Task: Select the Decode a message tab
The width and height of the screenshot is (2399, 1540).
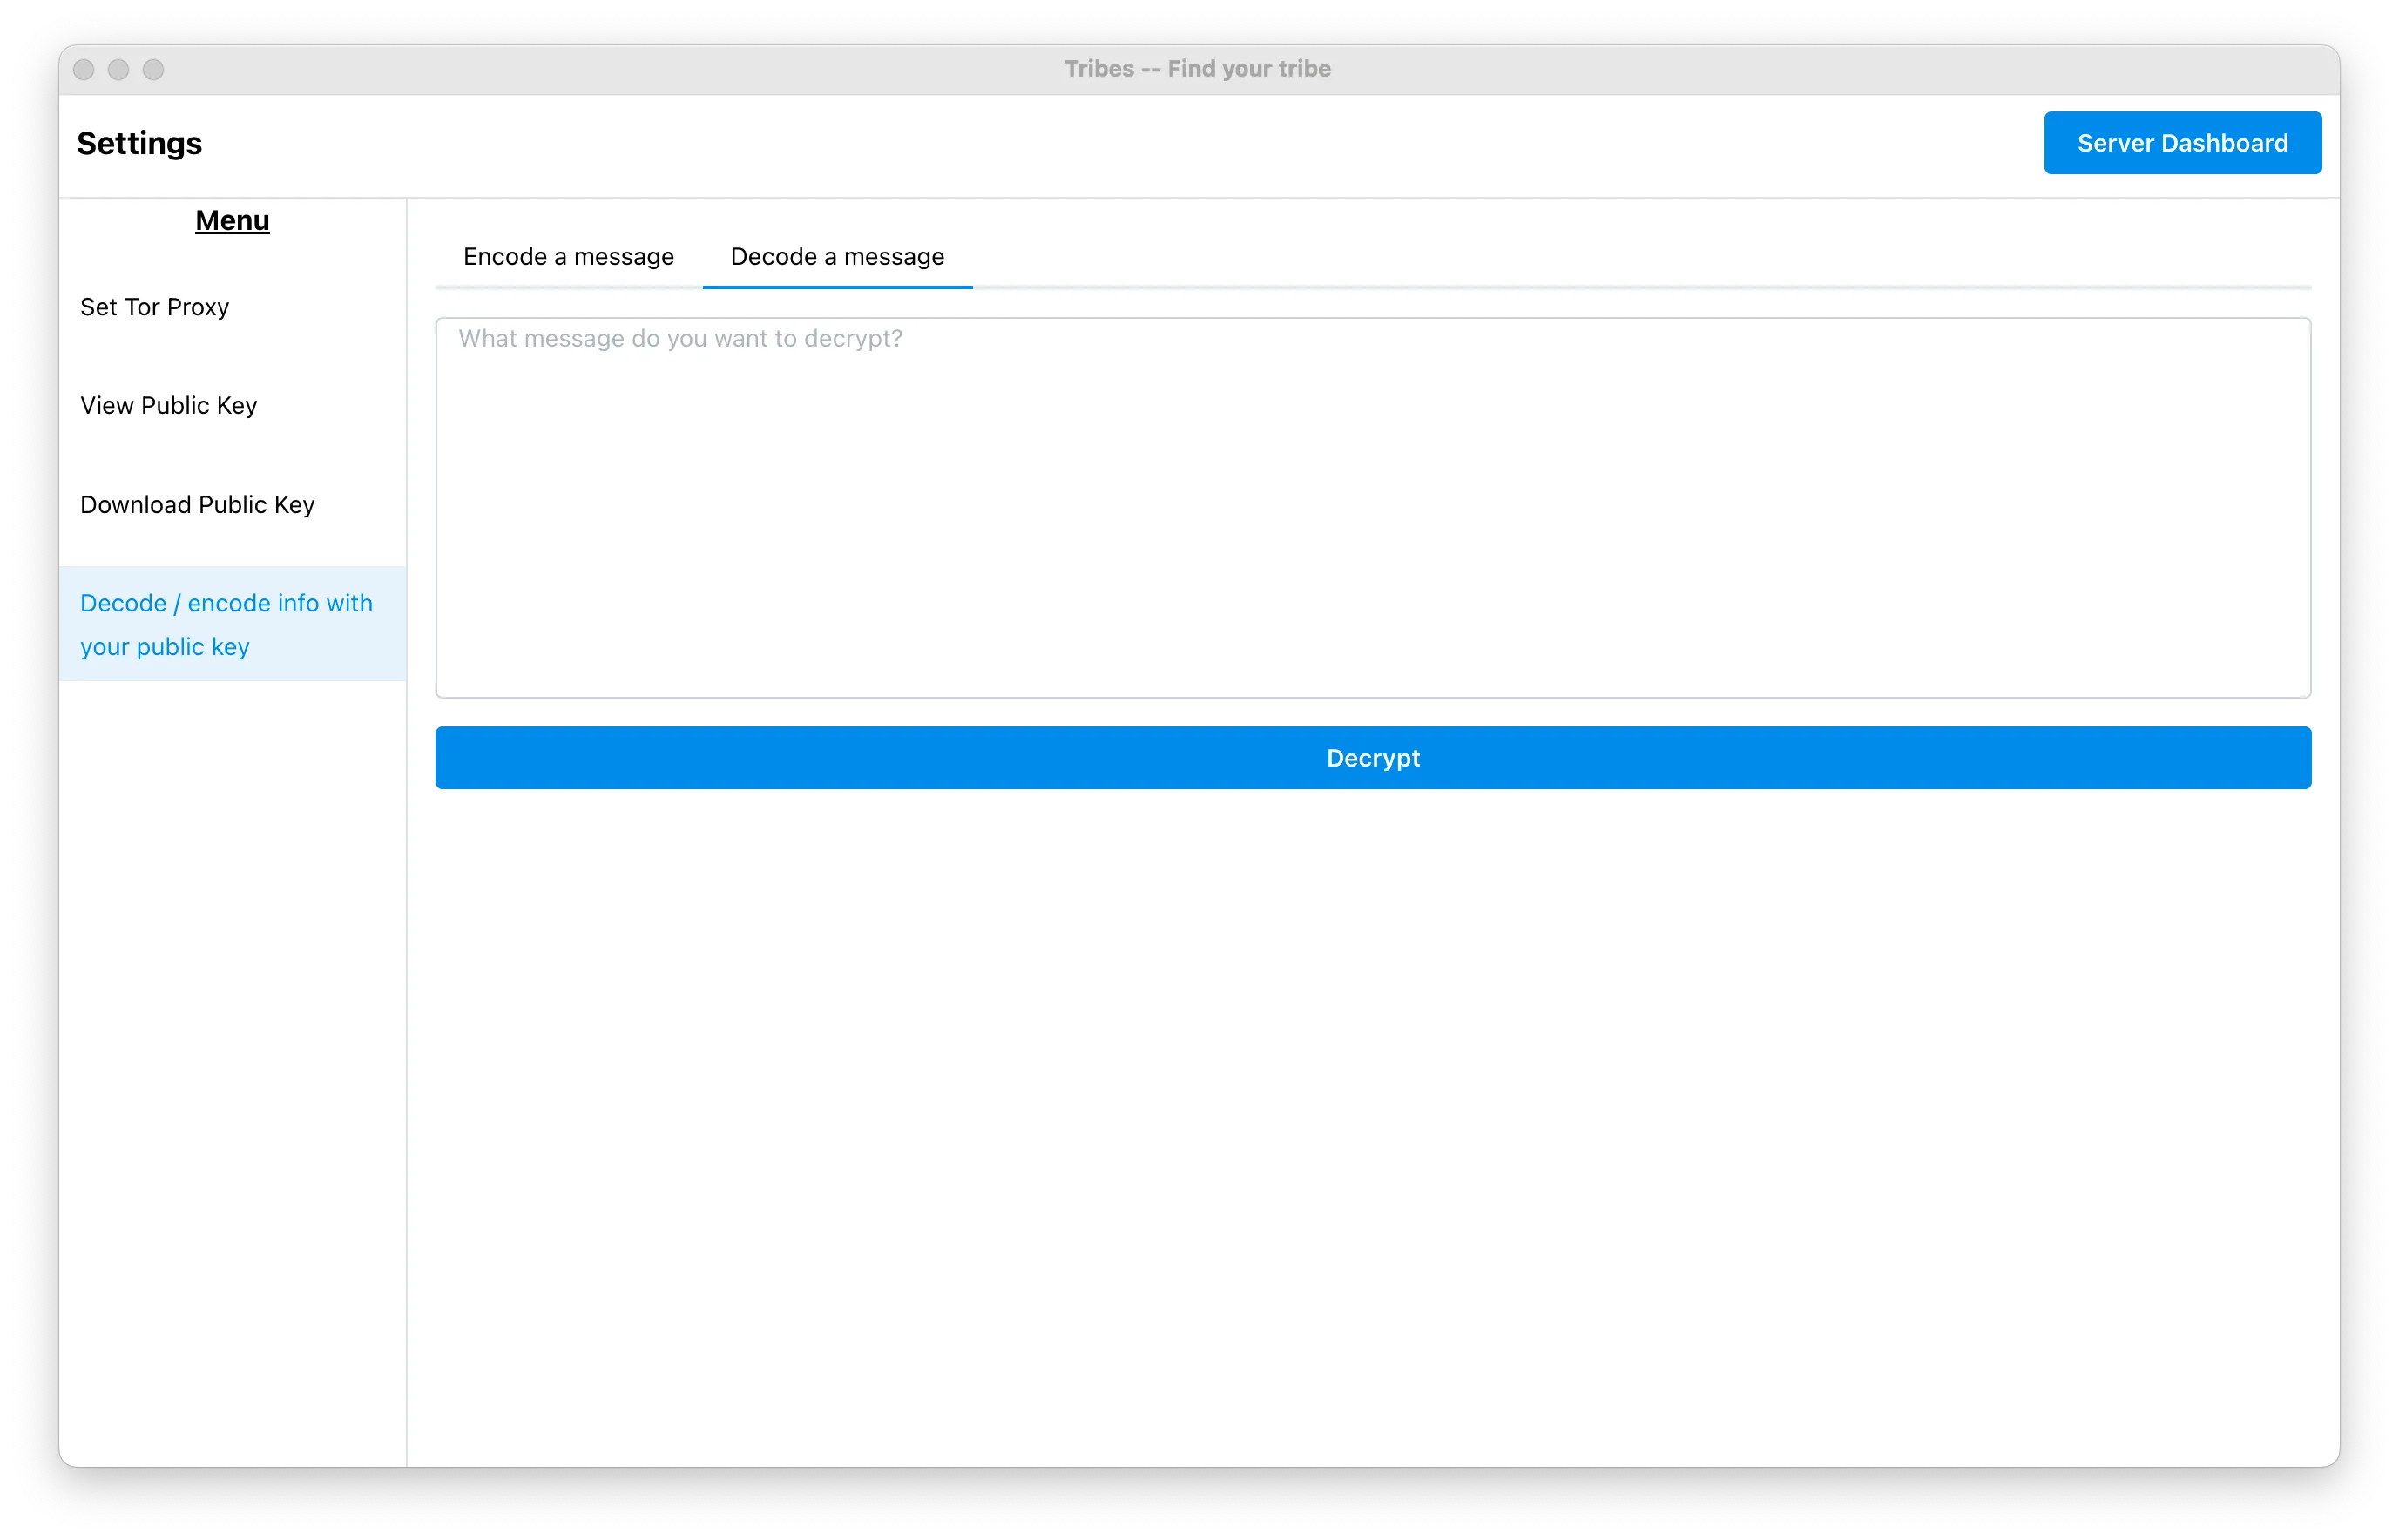Action: tap(835, 257)
